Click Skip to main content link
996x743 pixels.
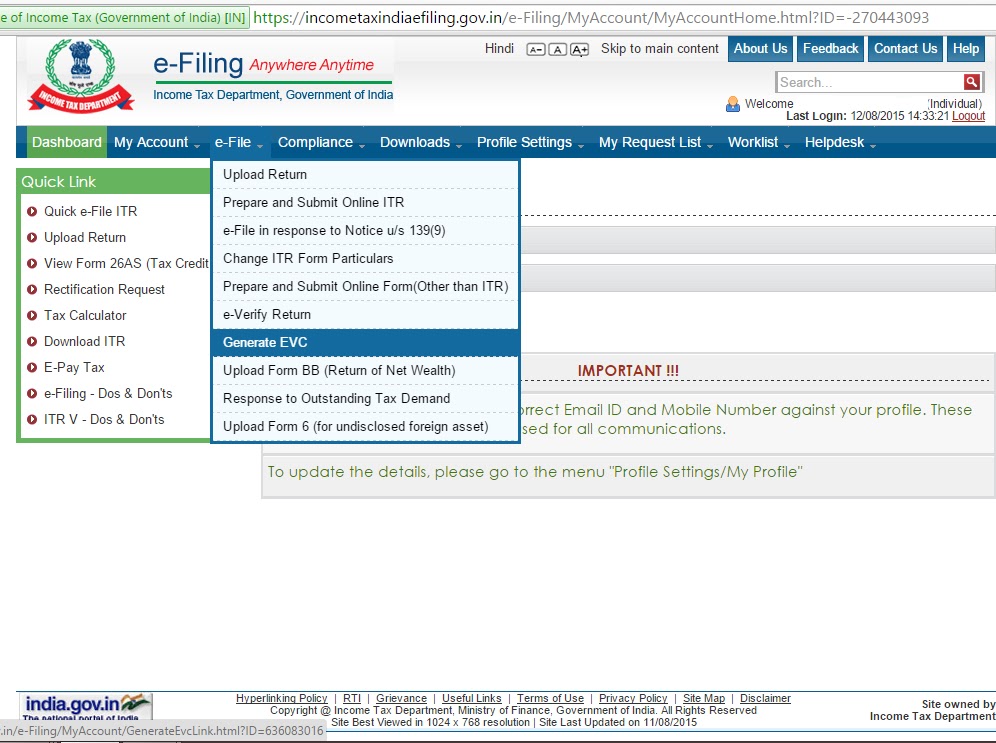[659, 49]
